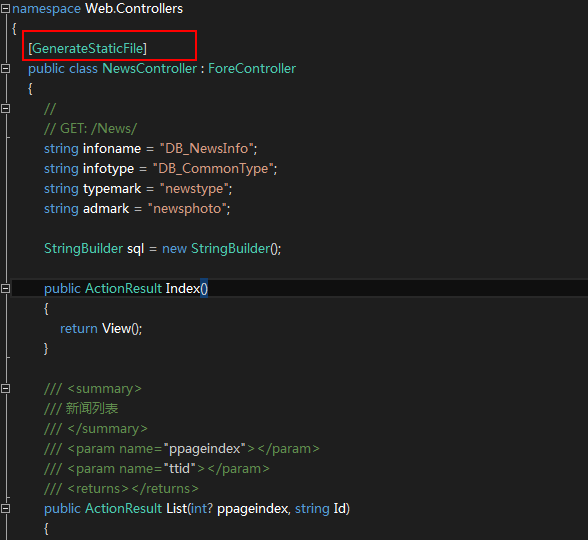Place cursor in "DB_NewsInfo" string literal
This screenshot has width=588, height=540.
[207, 149]
